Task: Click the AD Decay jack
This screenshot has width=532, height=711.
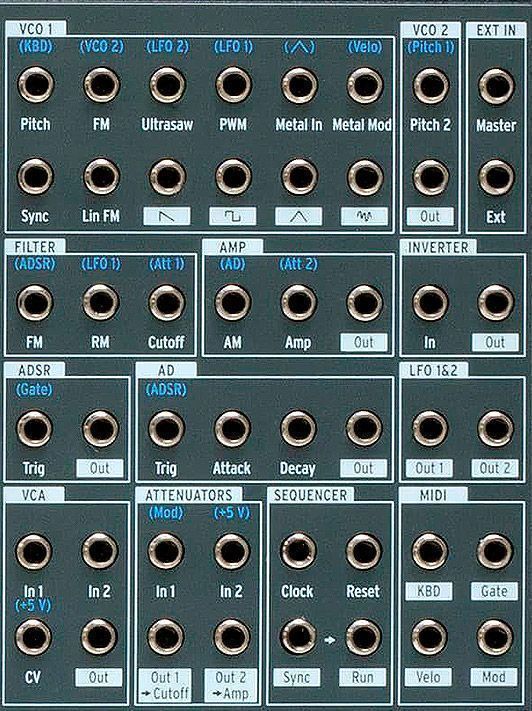Action: point(298,428)
